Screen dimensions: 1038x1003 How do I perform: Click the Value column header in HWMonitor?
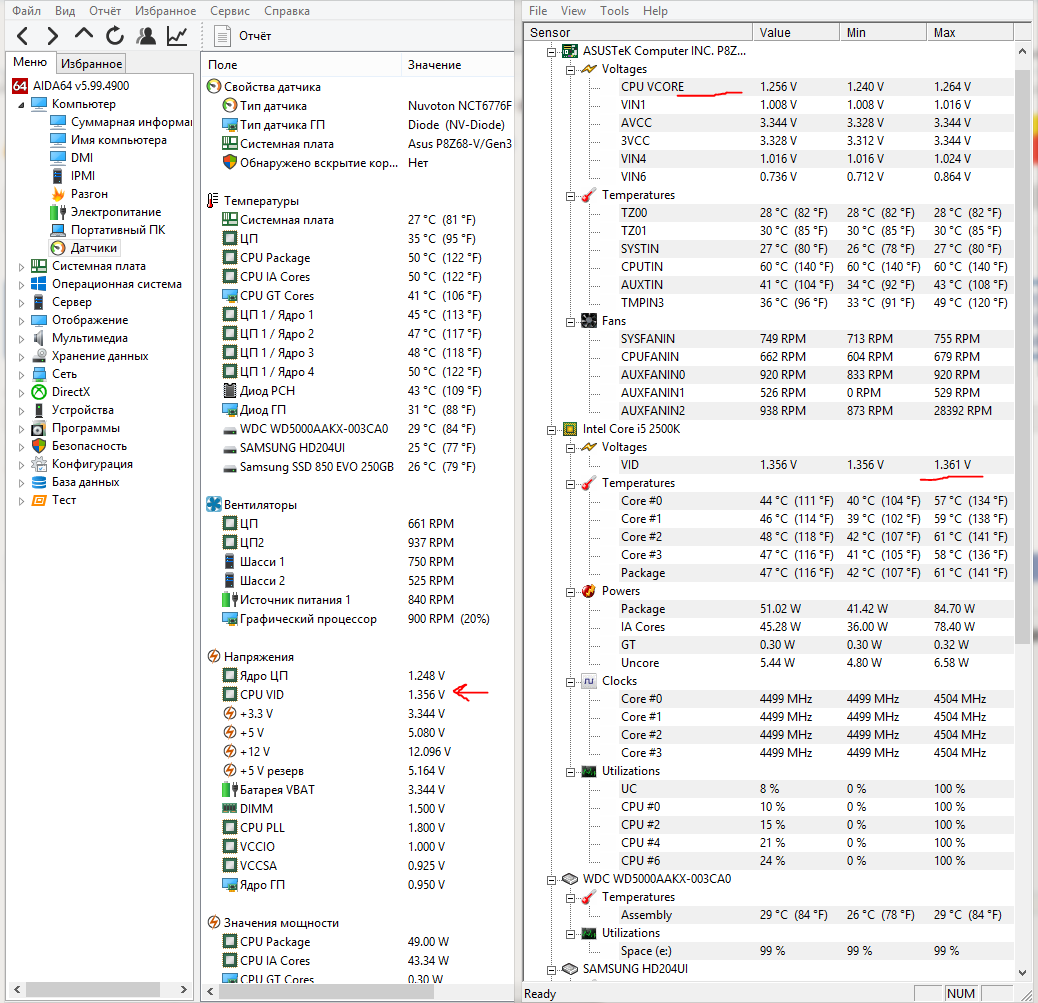tap(796, 32)
